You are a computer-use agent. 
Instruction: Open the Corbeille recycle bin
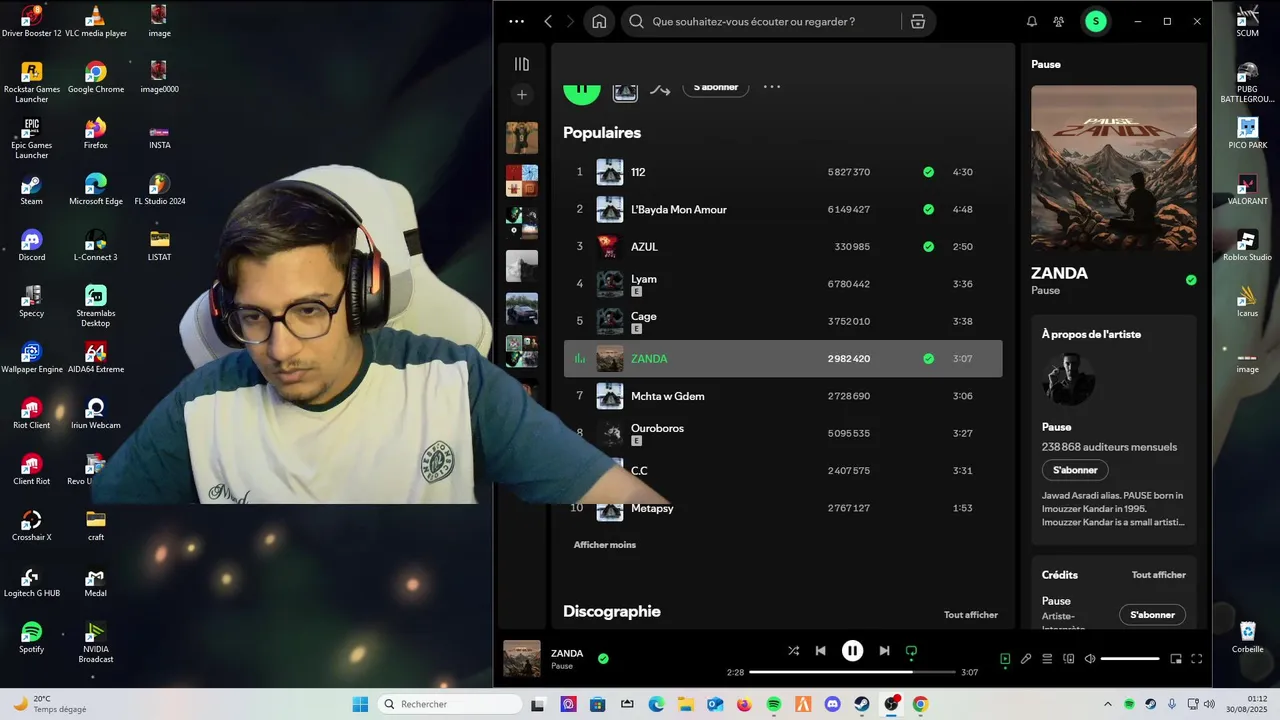click(x=1247, y=637)
